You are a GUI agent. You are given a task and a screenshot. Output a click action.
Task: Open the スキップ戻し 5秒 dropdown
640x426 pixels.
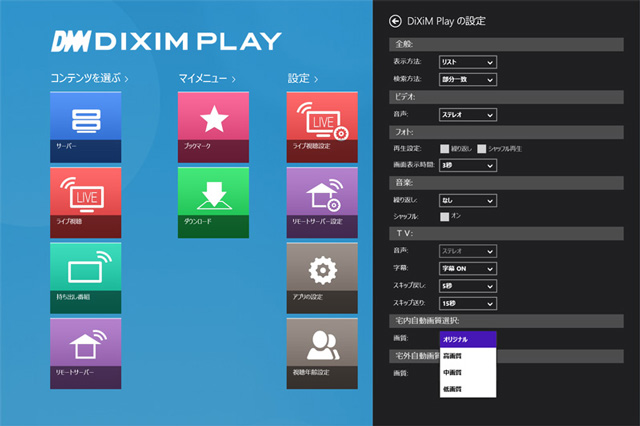468,286
